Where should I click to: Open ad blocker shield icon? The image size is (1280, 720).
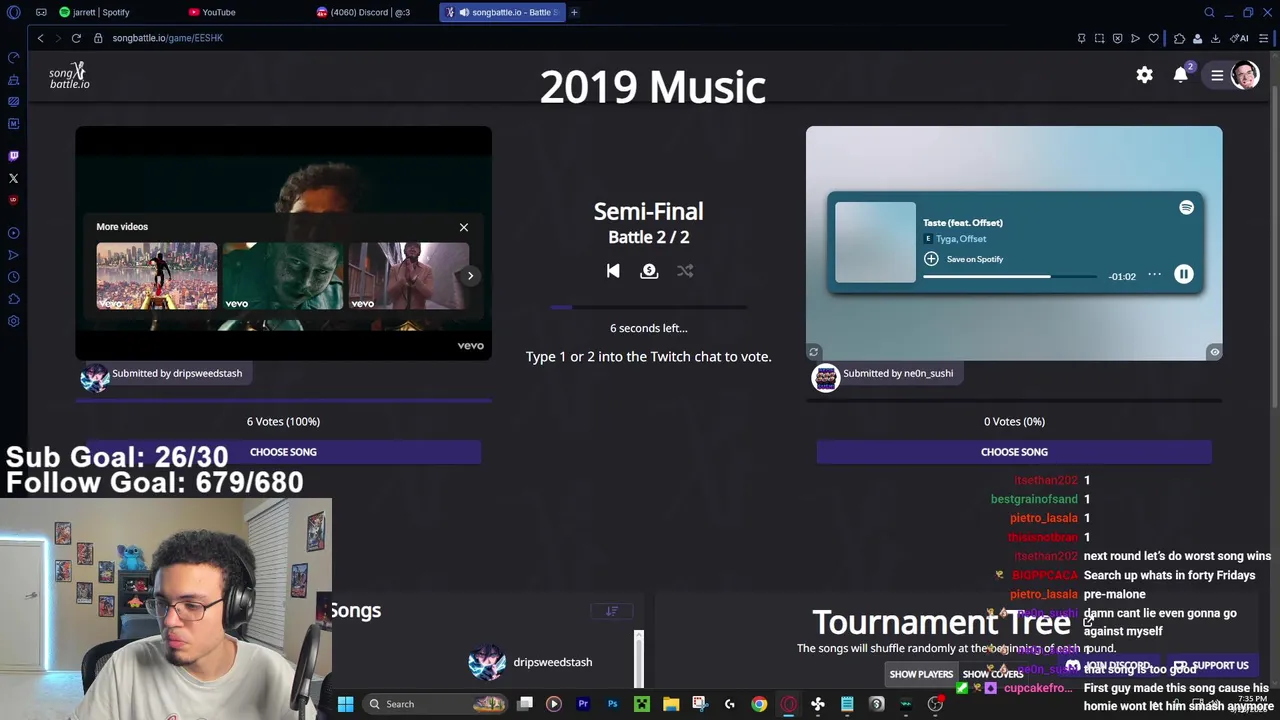click(x=1117, y=38)
